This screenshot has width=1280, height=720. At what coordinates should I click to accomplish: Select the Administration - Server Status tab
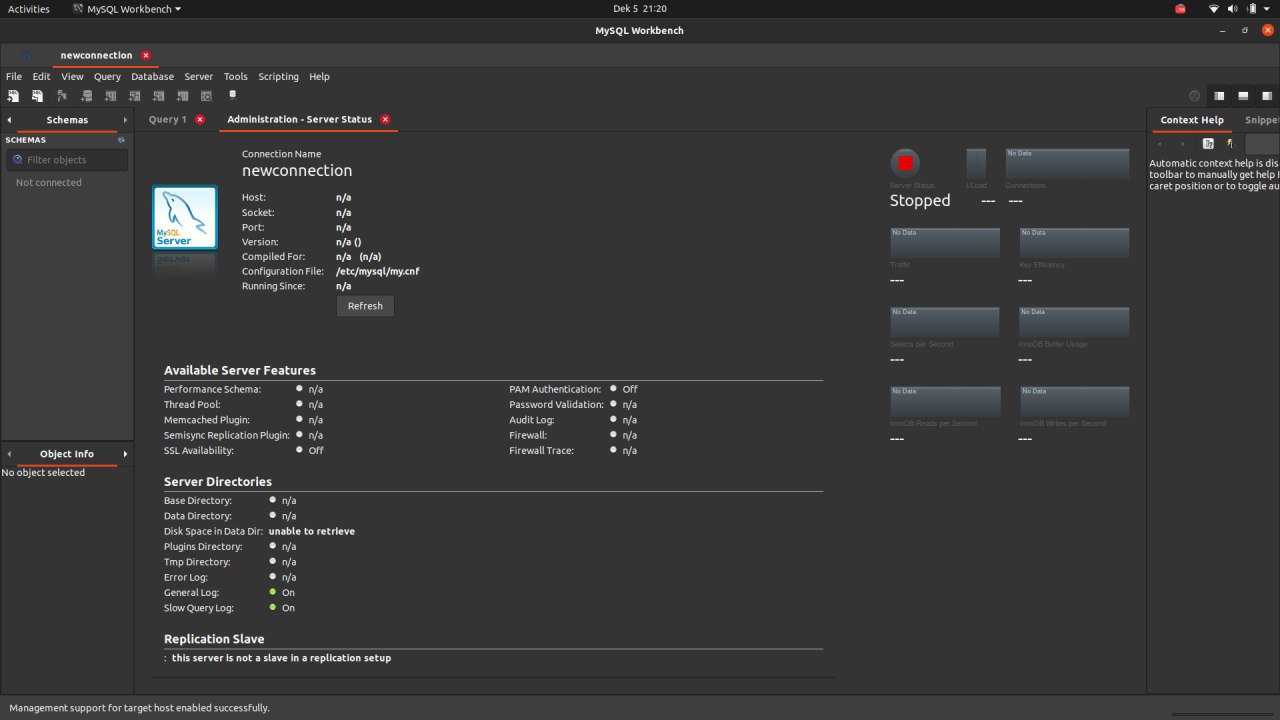click(x=299, y=119)
